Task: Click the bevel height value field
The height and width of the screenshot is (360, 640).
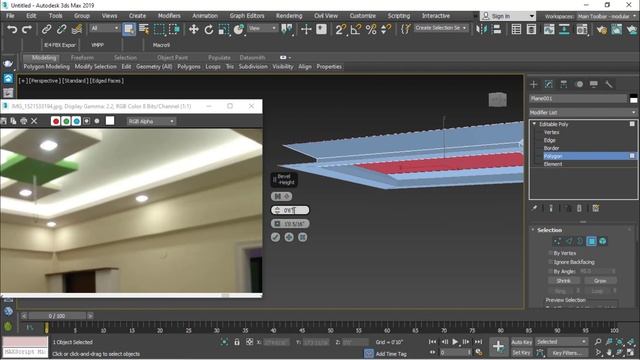Action: pyautogui.click(x=290, y=210)
